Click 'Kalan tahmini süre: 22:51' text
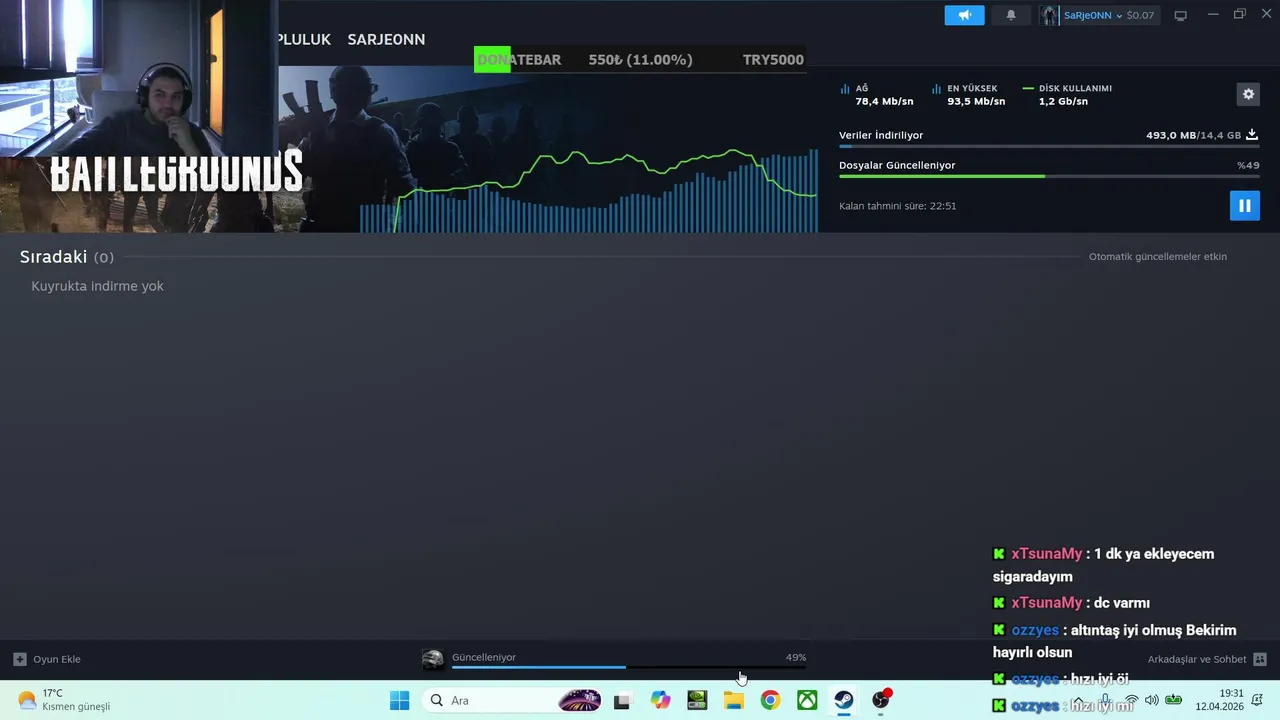 pyautogui.click(x=898, y=206)
